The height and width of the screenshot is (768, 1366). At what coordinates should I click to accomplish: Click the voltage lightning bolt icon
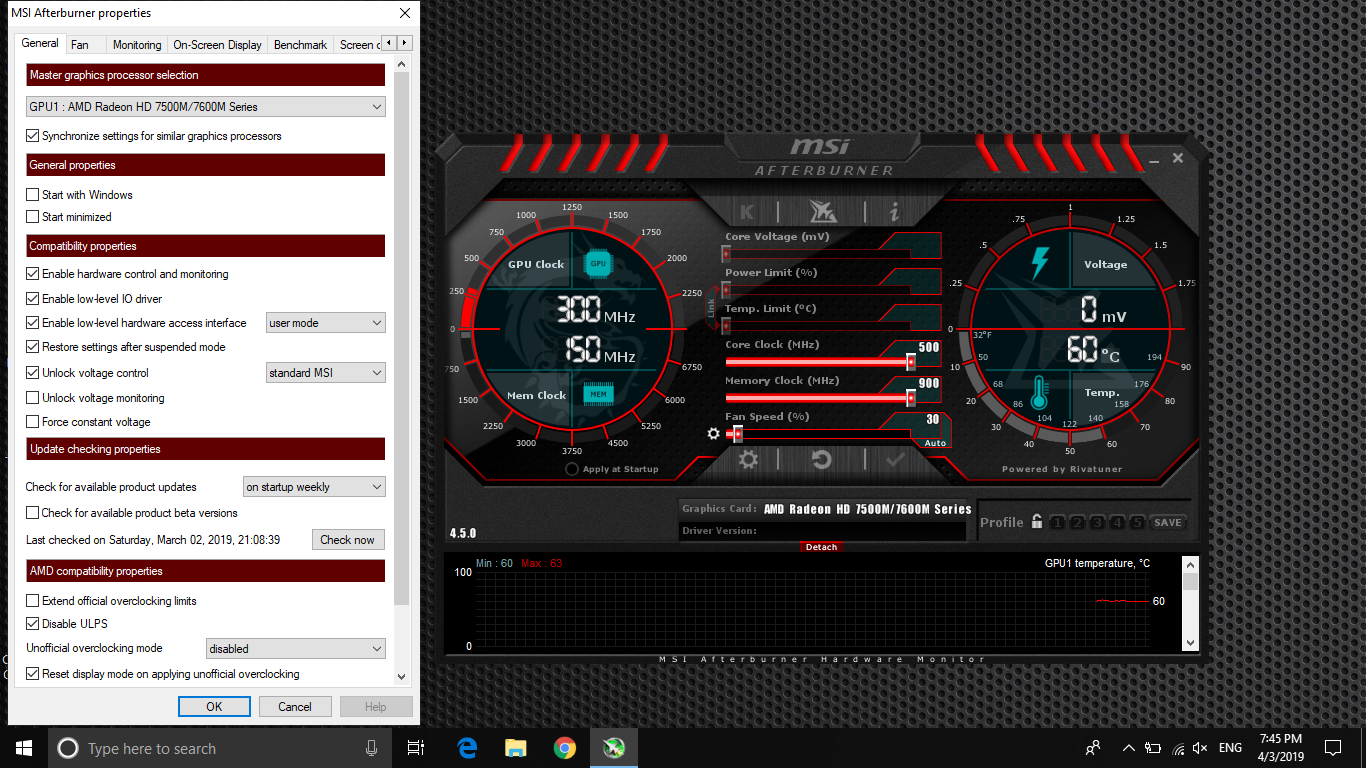pos(1040,263)
